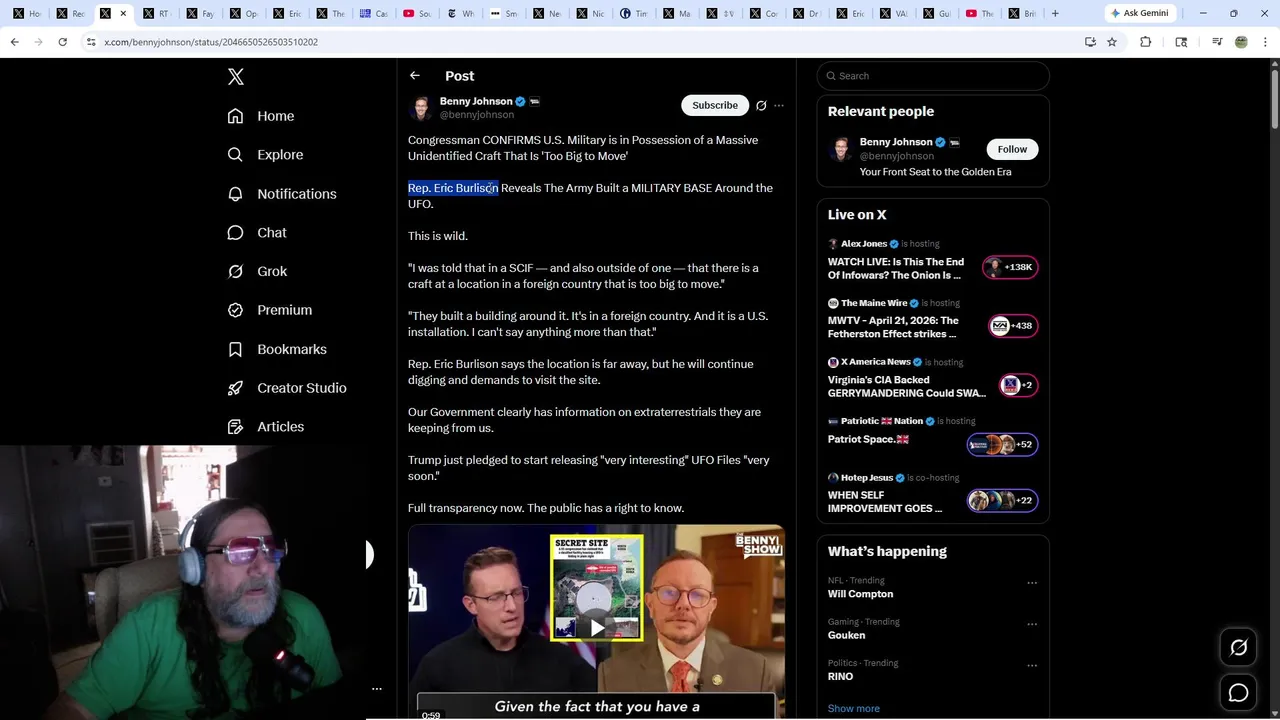The image size is (1280, 720).
Task: Open the Premium badge icon
Action: pos(235,310)
